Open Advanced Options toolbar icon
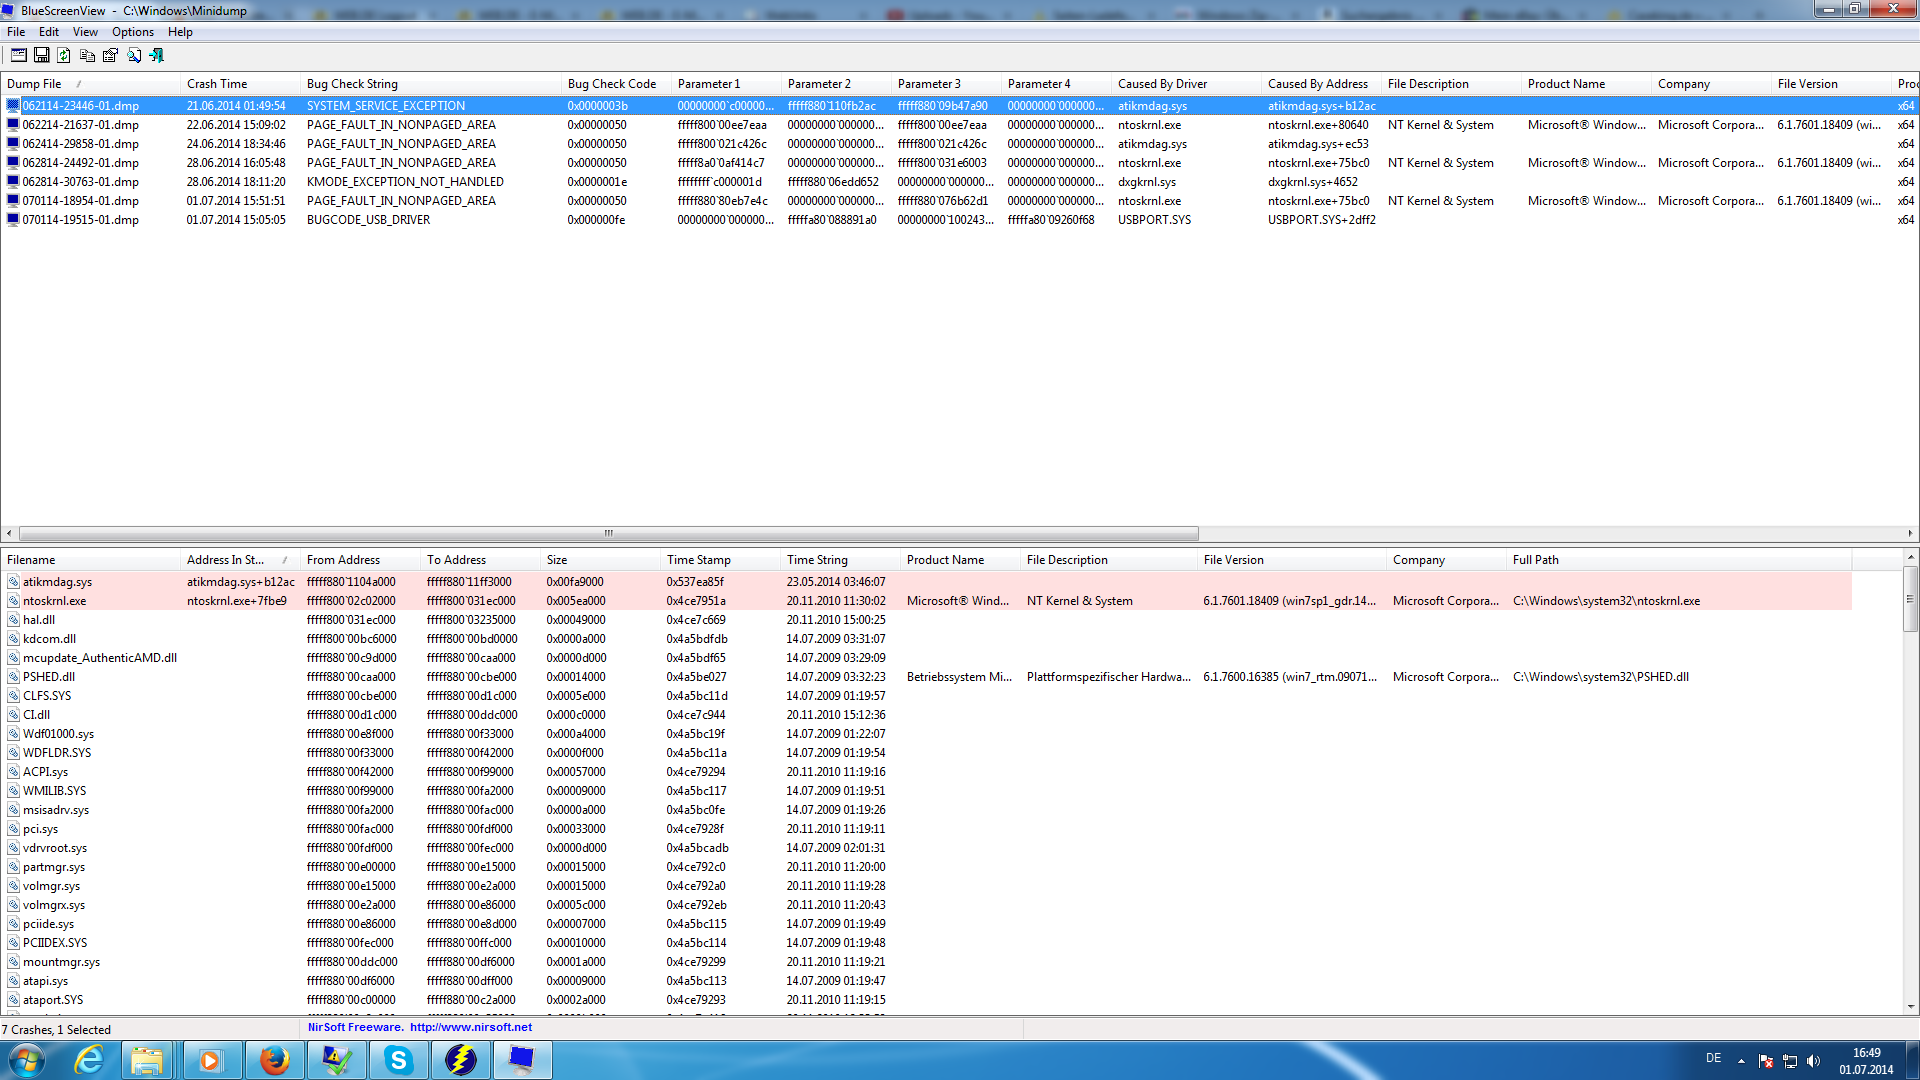1920x1080 pixels. click(18, 56)
